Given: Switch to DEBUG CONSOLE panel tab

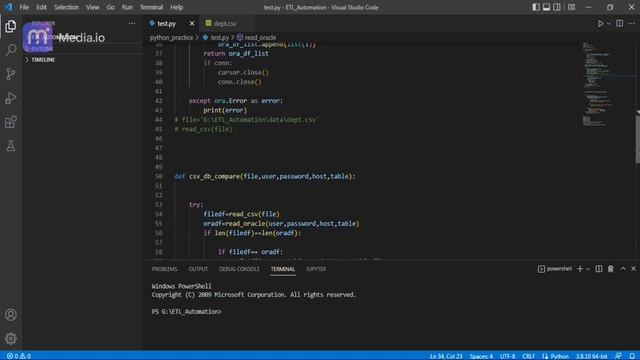Looking at the screenshot, I should [x=239, y=269].
